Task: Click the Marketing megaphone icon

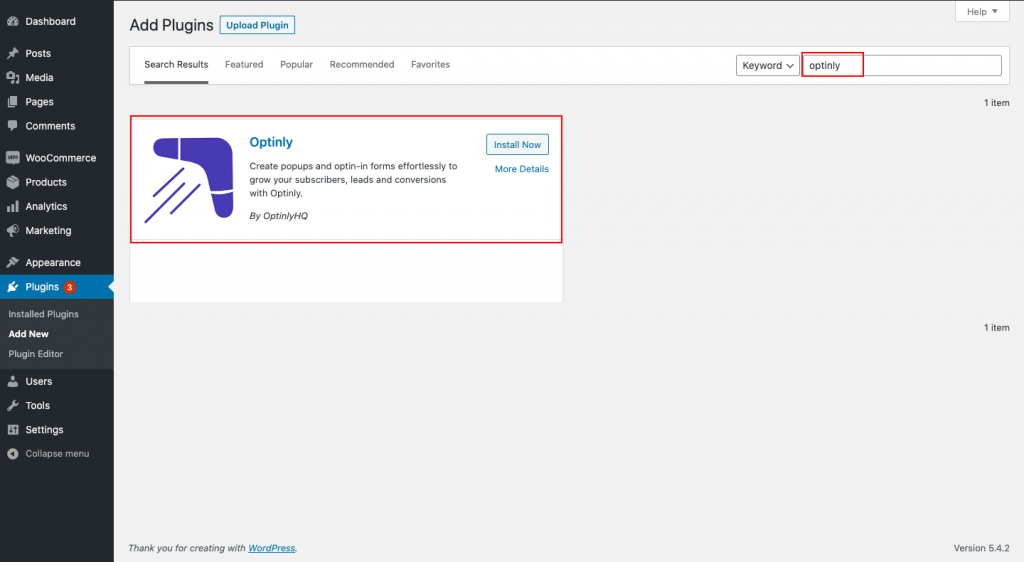Action: coord(12,230)
